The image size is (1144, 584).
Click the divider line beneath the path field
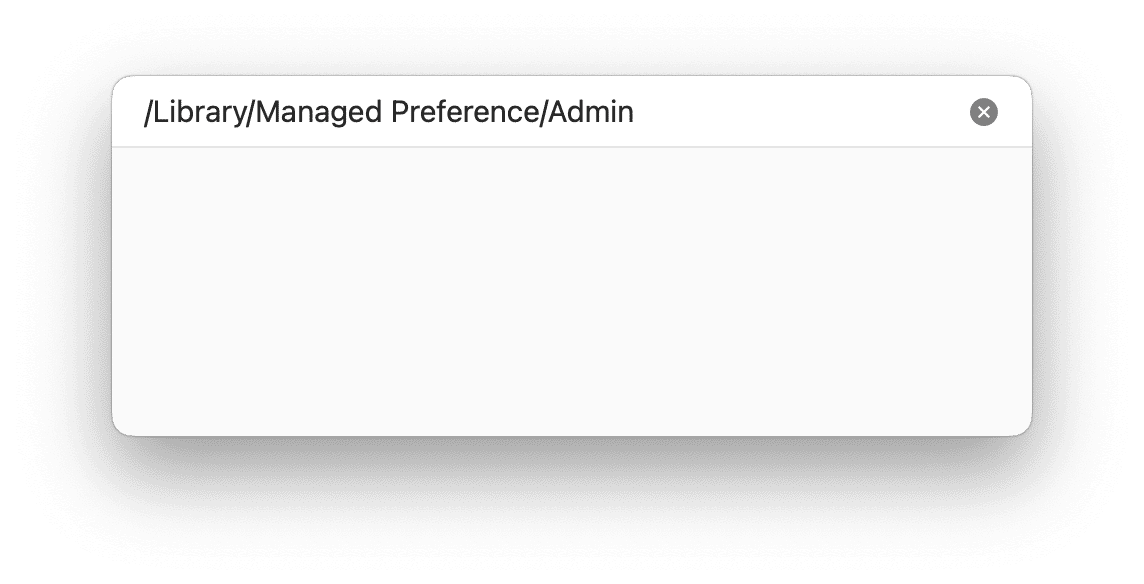(x=572, y=147)
